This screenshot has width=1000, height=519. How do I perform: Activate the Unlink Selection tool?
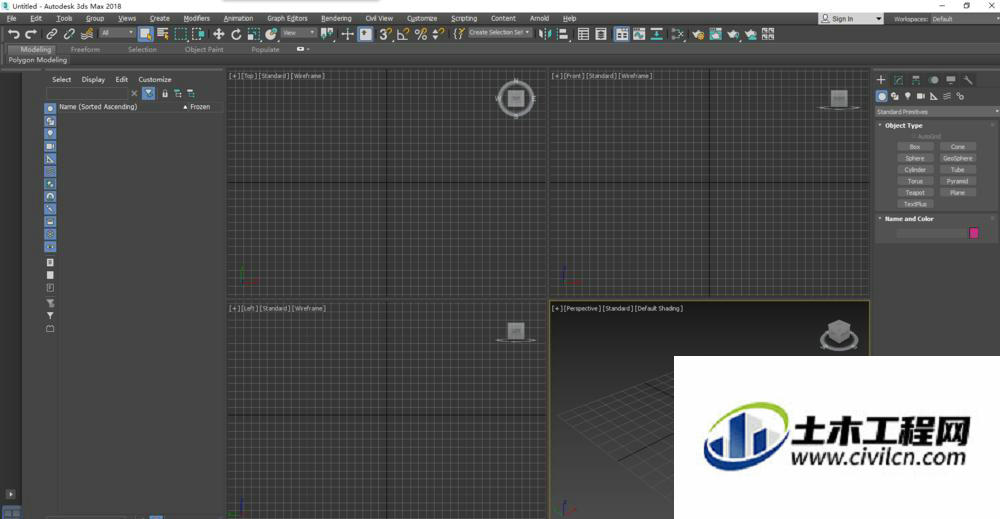point(69,34)
